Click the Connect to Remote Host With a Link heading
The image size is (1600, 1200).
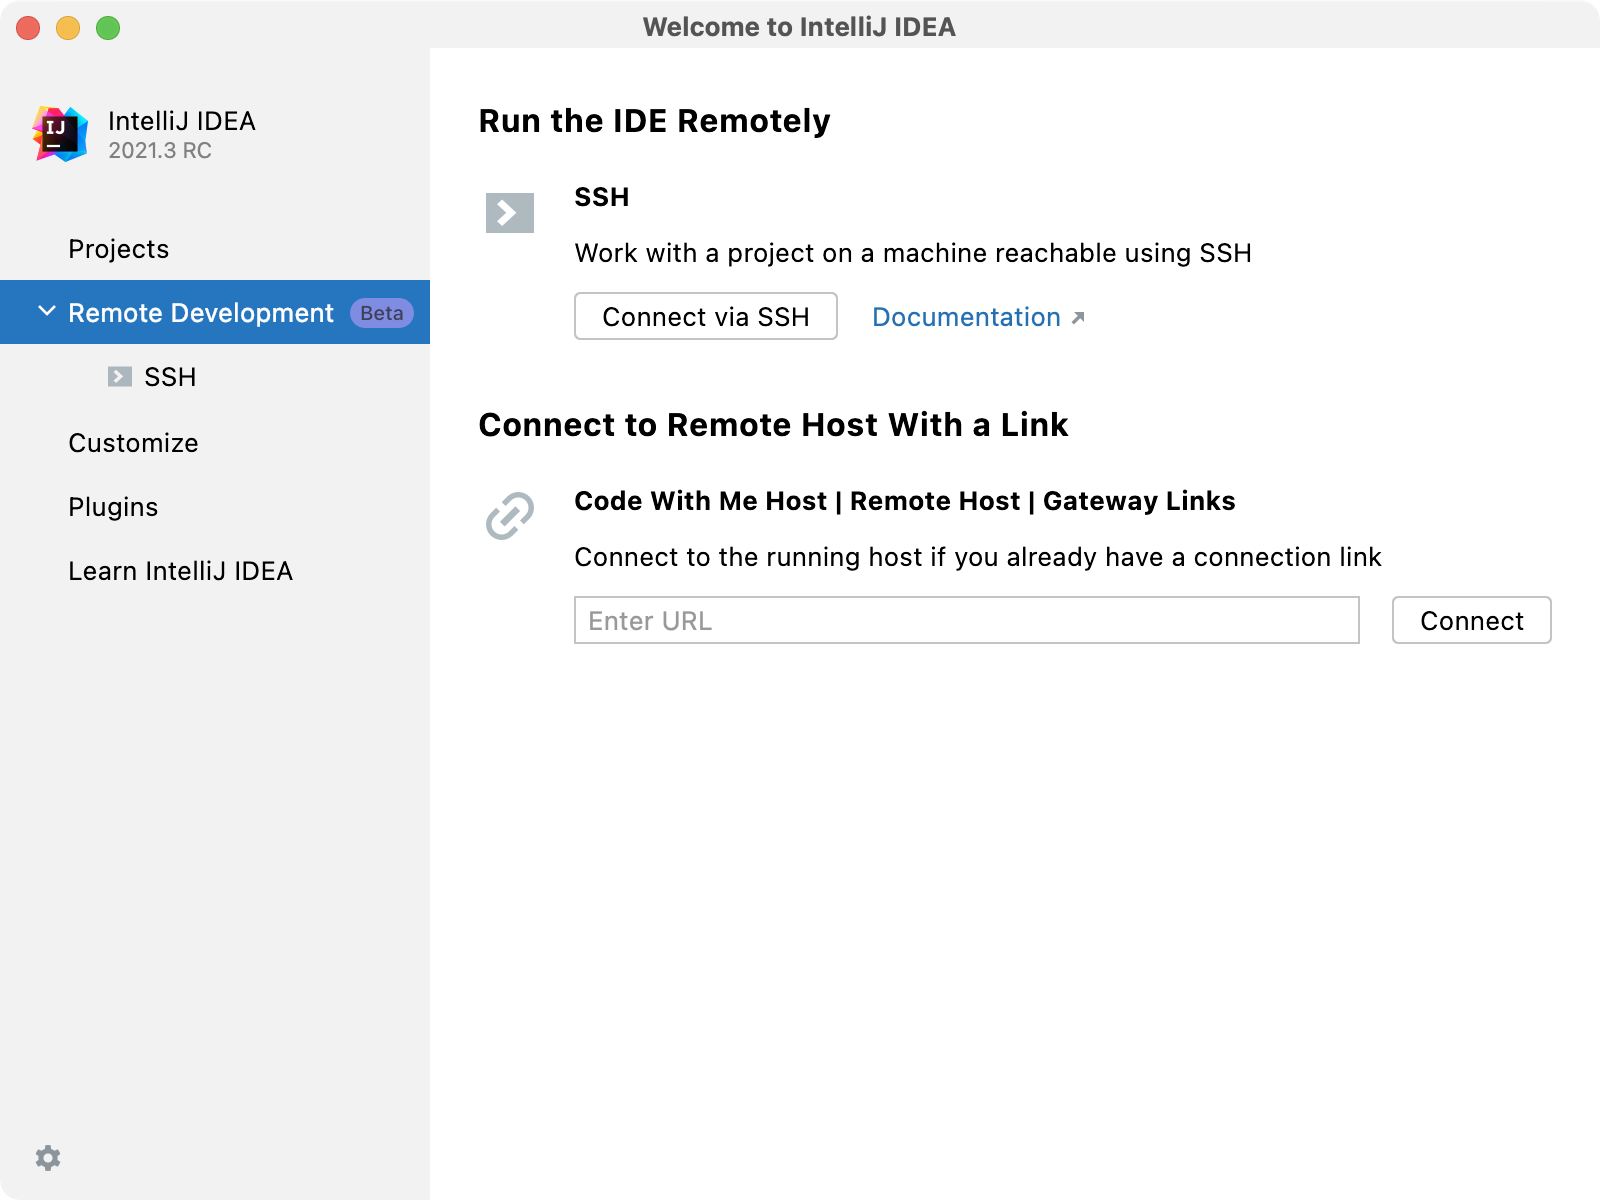pos(773,425)
